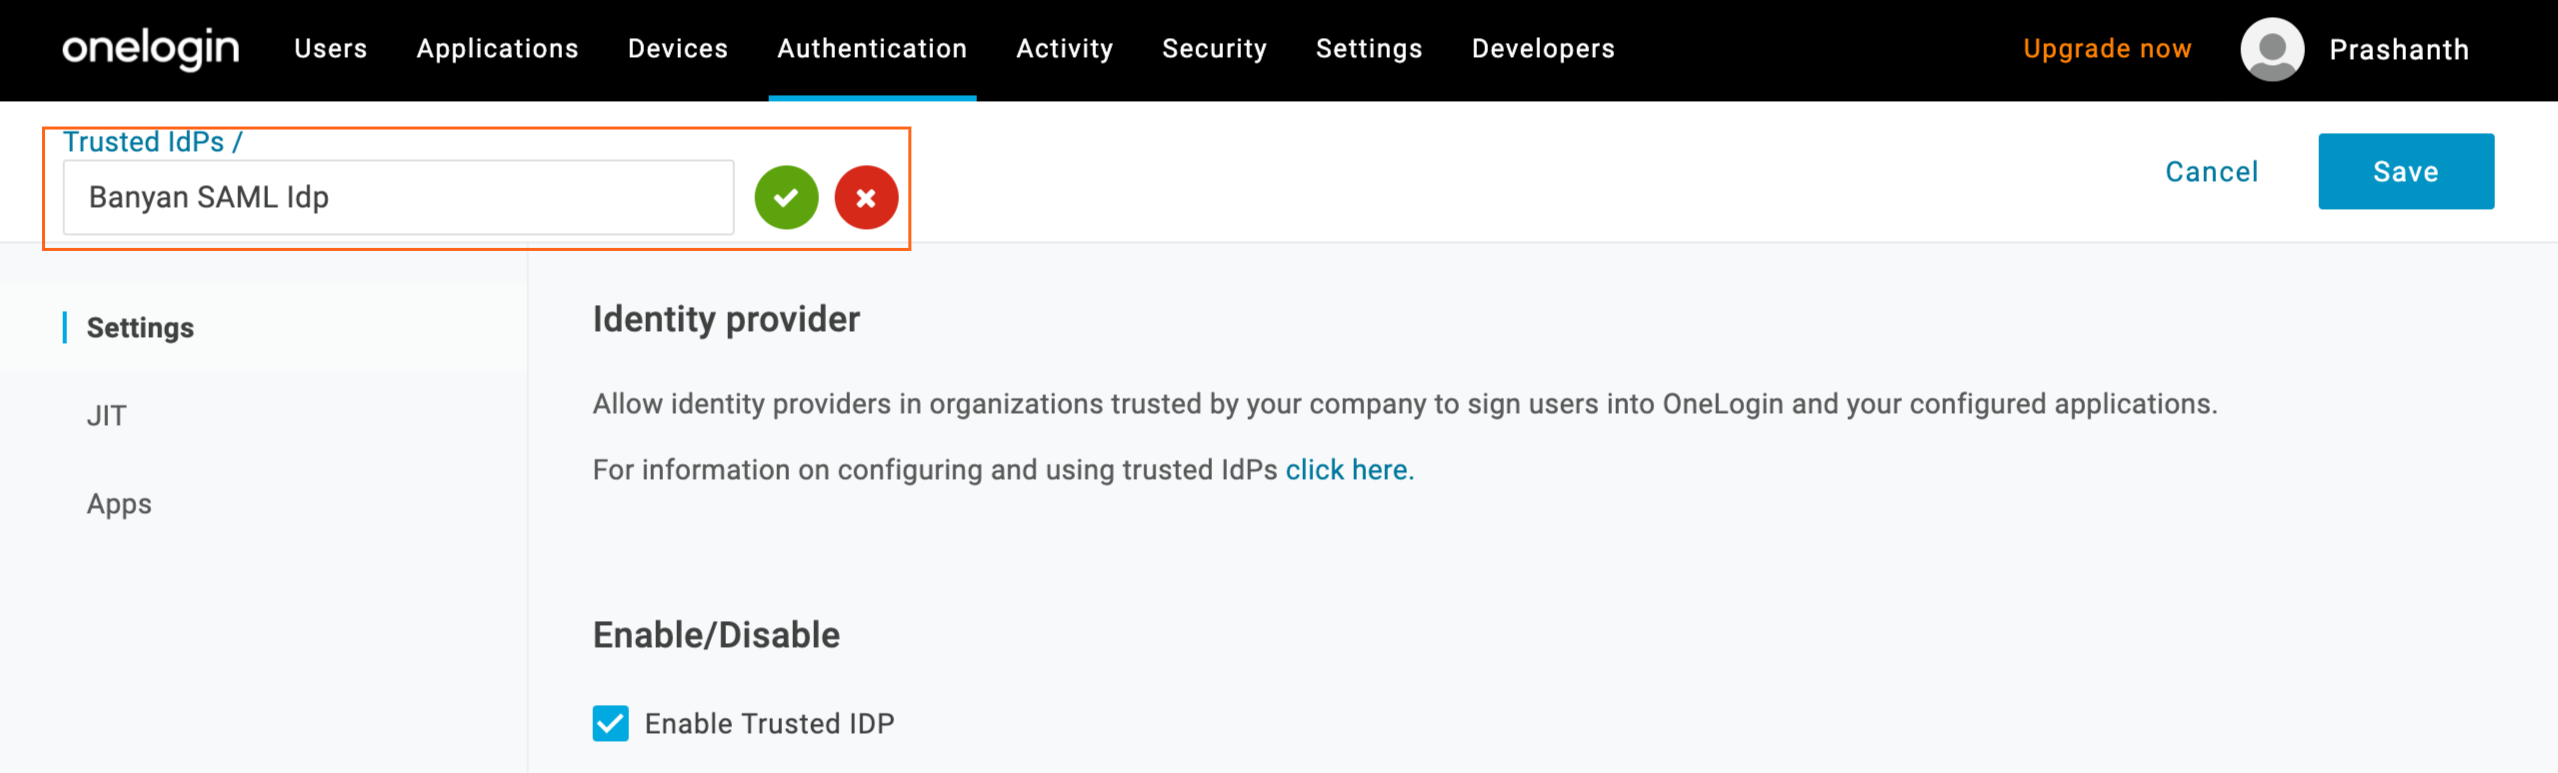The height and width of the screenshot is (773, 2558).
Task: Open the Security menu
Action: 1214,49
